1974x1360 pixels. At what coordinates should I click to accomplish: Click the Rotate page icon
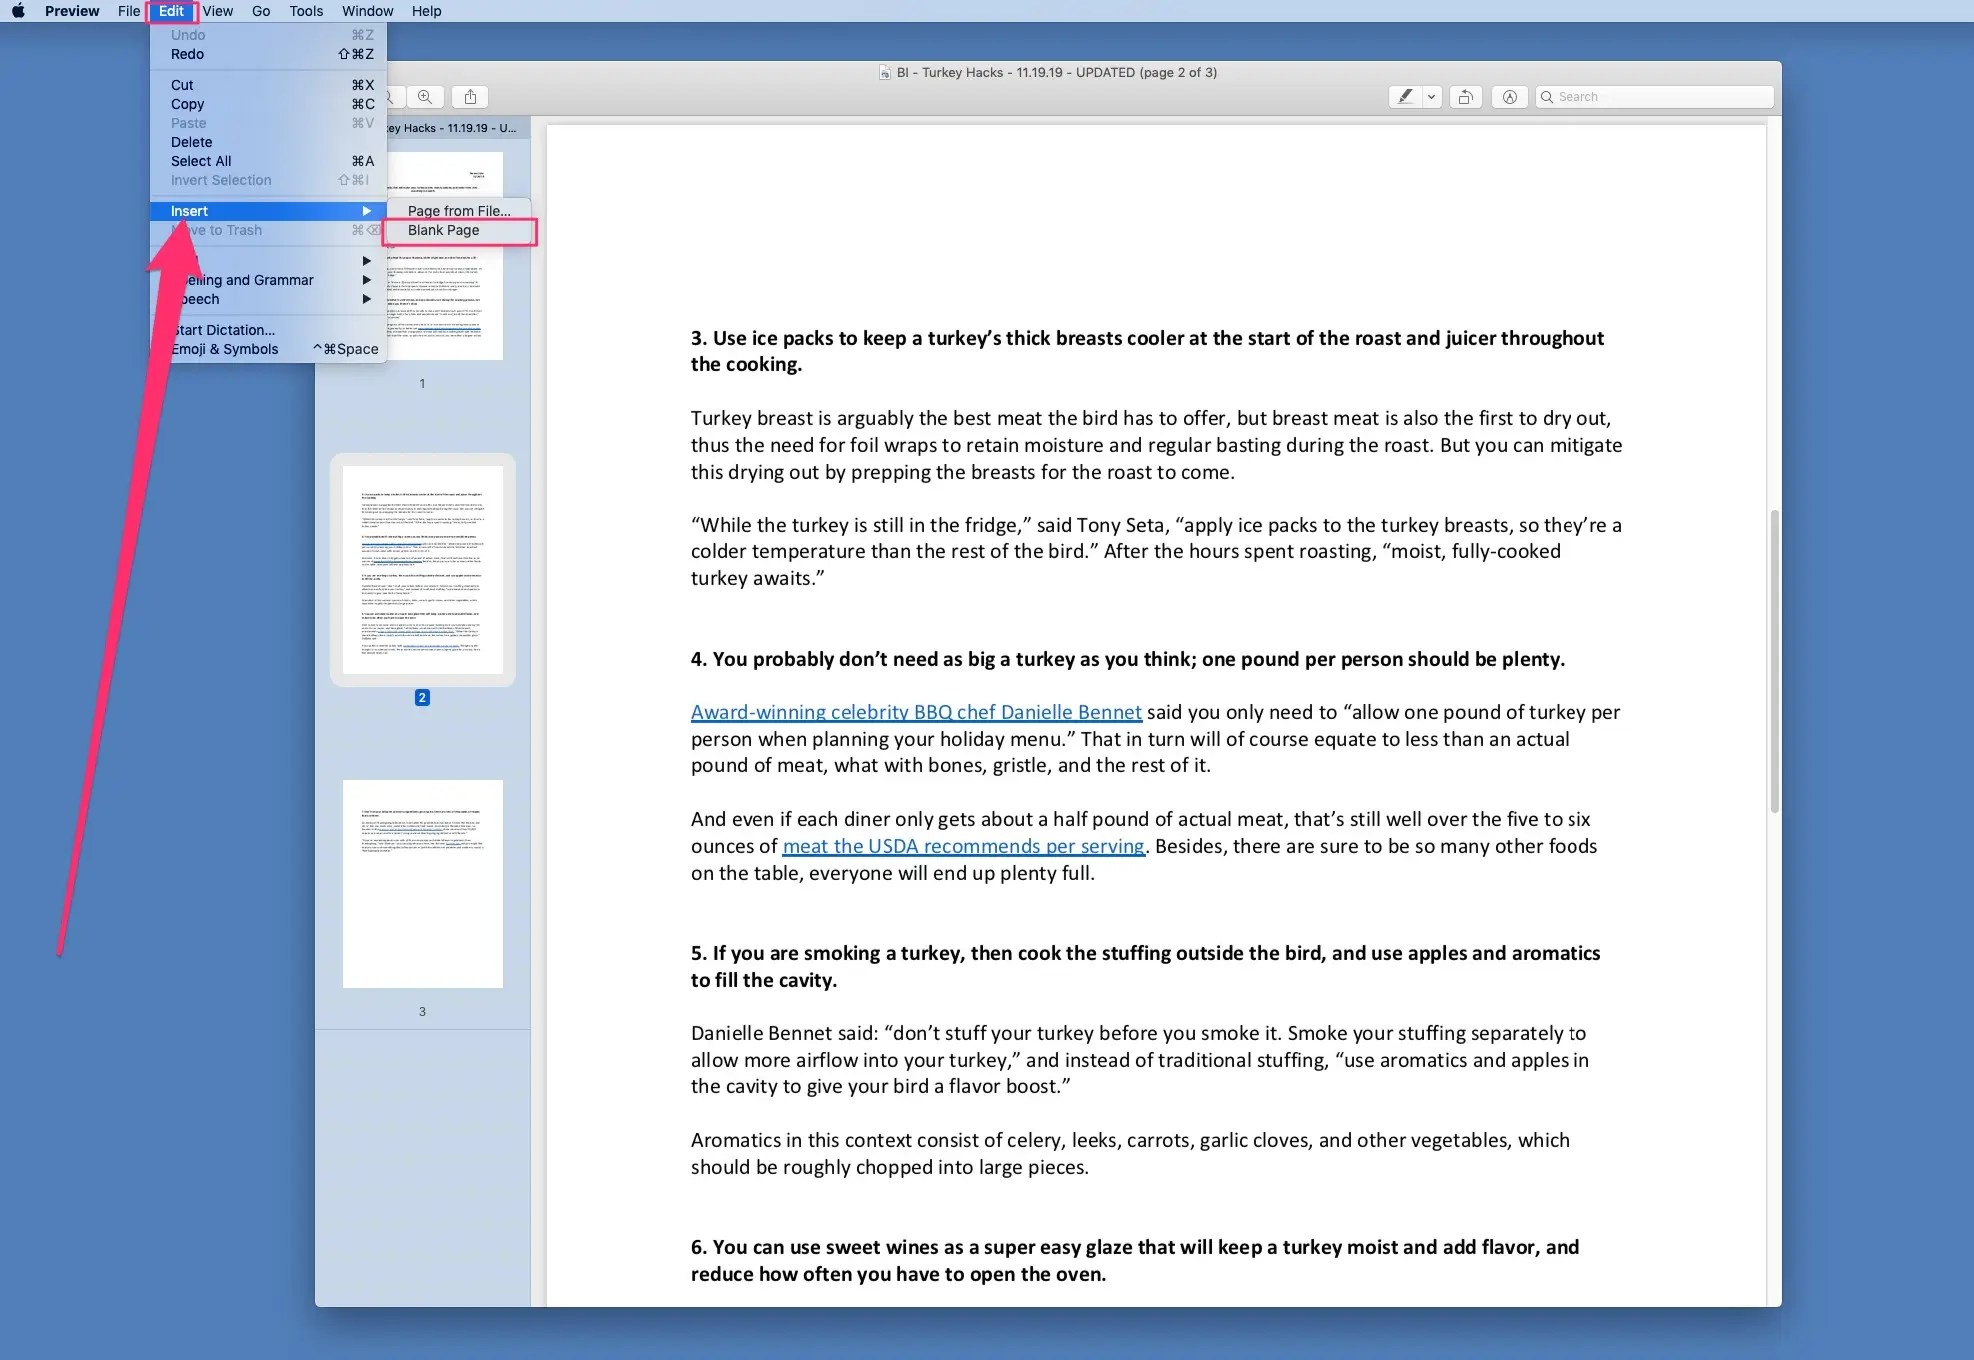1465,97
